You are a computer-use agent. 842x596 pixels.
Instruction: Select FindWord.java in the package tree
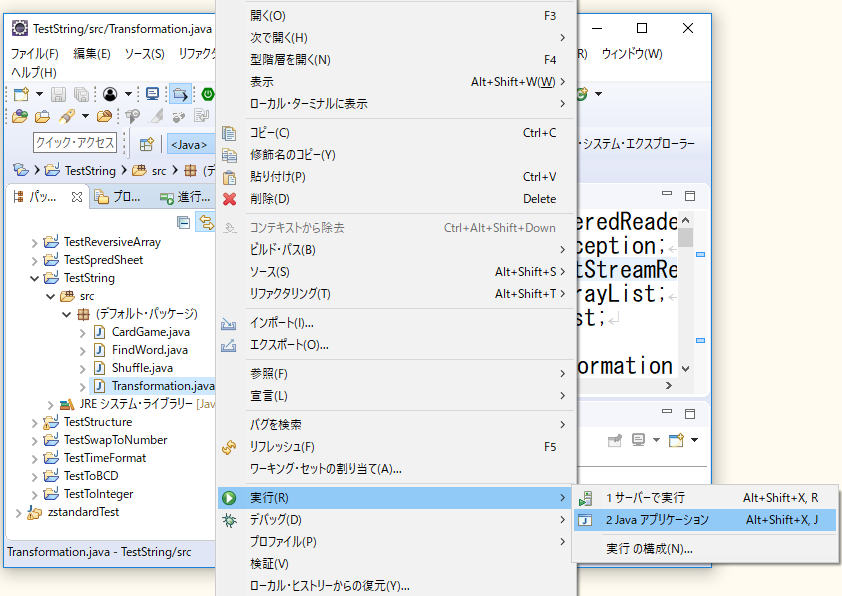pos(150,350)
